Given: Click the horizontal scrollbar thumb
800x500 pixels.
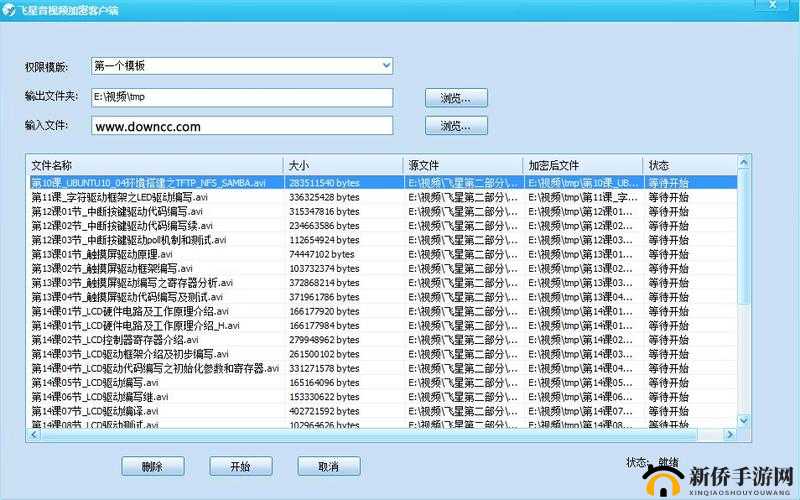Looking at the screenshot, I should 369,435.
